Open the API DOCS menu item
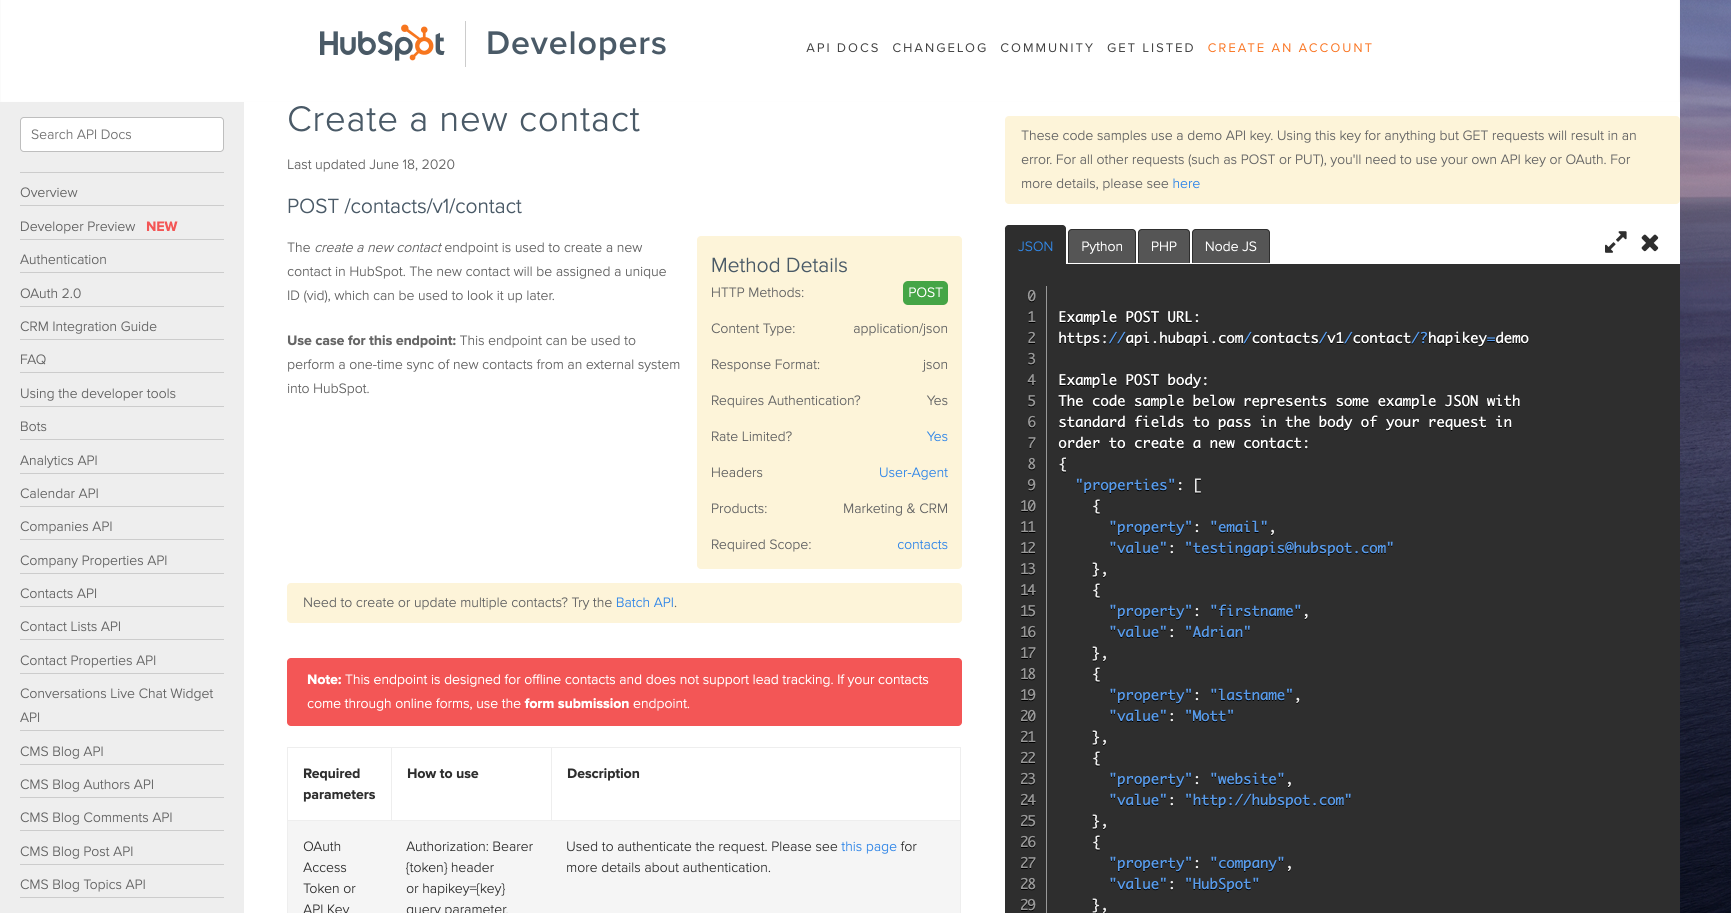This screenshot has height=913, width=1731. tap(842, 48)
